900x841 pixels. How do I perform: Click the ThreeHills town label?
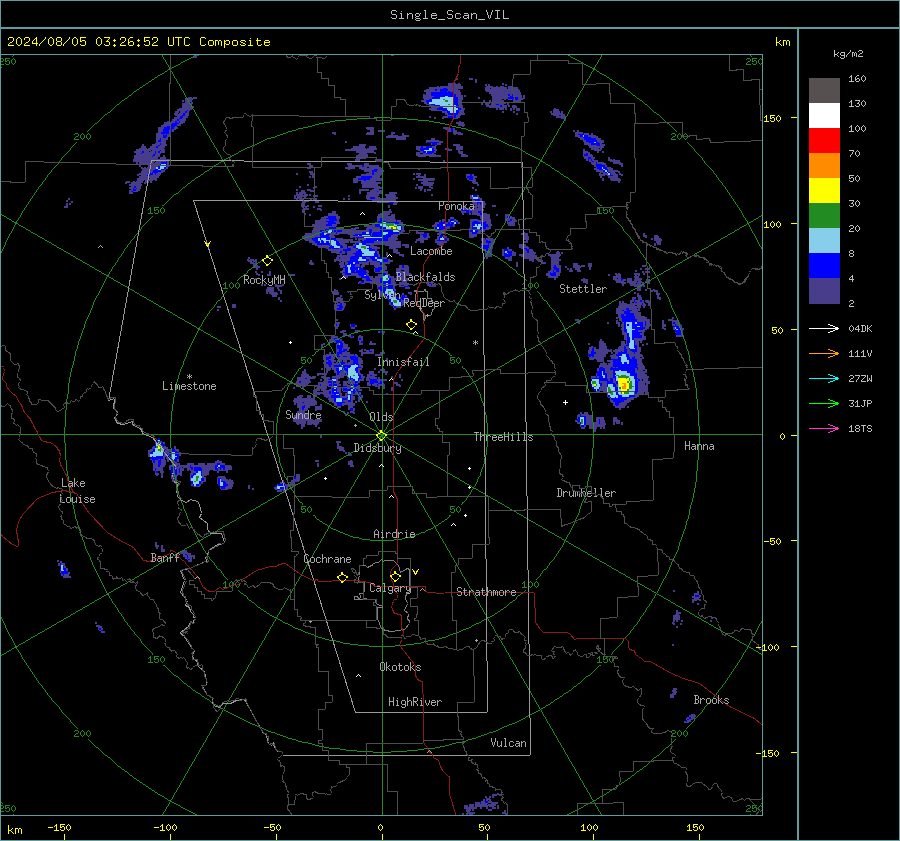pyautogui.click(x=503, y=437)
